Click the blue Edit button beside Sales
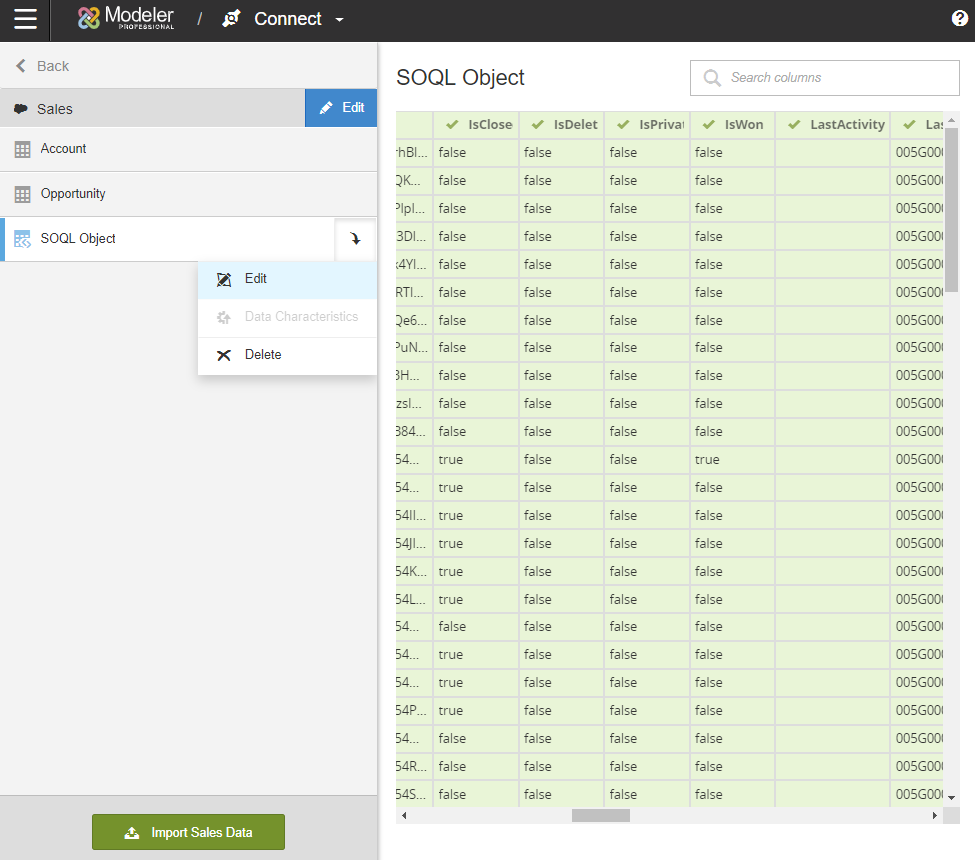Screen dimensions: 975x860 (x=341, y=108)
